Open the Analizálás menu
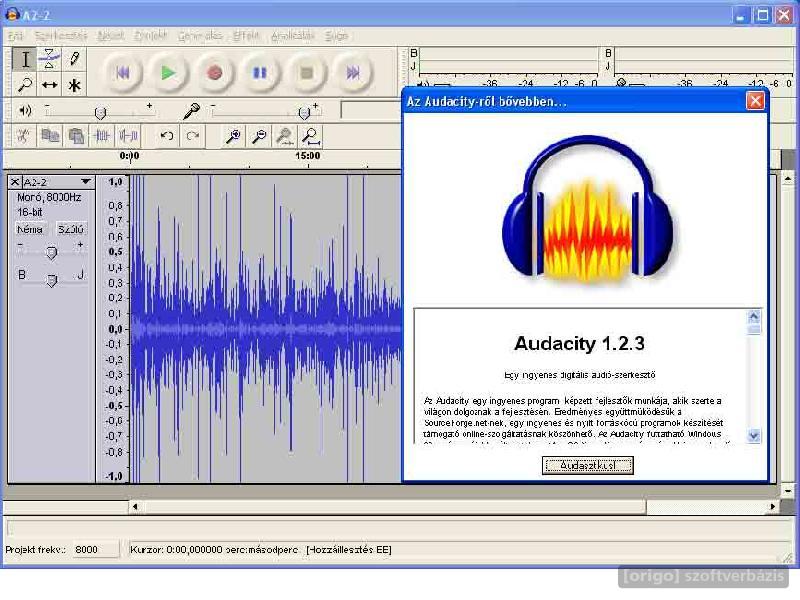Viewport: 800px width, 600px height. click(x=292, y=36)
